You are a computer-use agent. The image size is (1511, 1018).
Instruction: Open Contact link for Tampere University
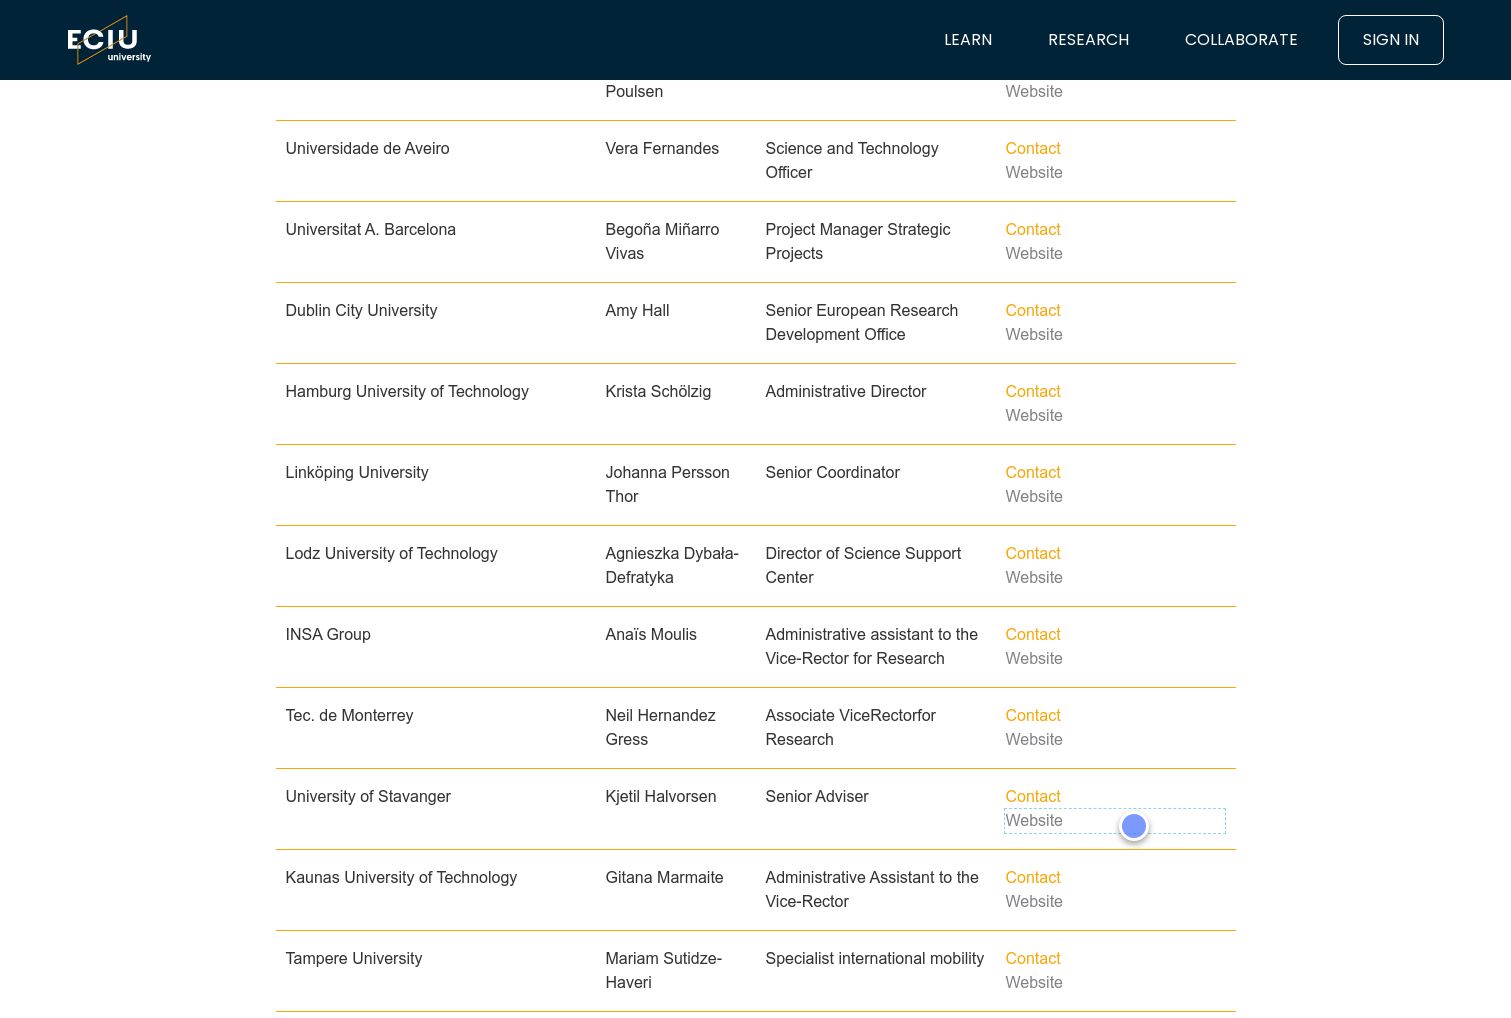[x=1033, y=958]
